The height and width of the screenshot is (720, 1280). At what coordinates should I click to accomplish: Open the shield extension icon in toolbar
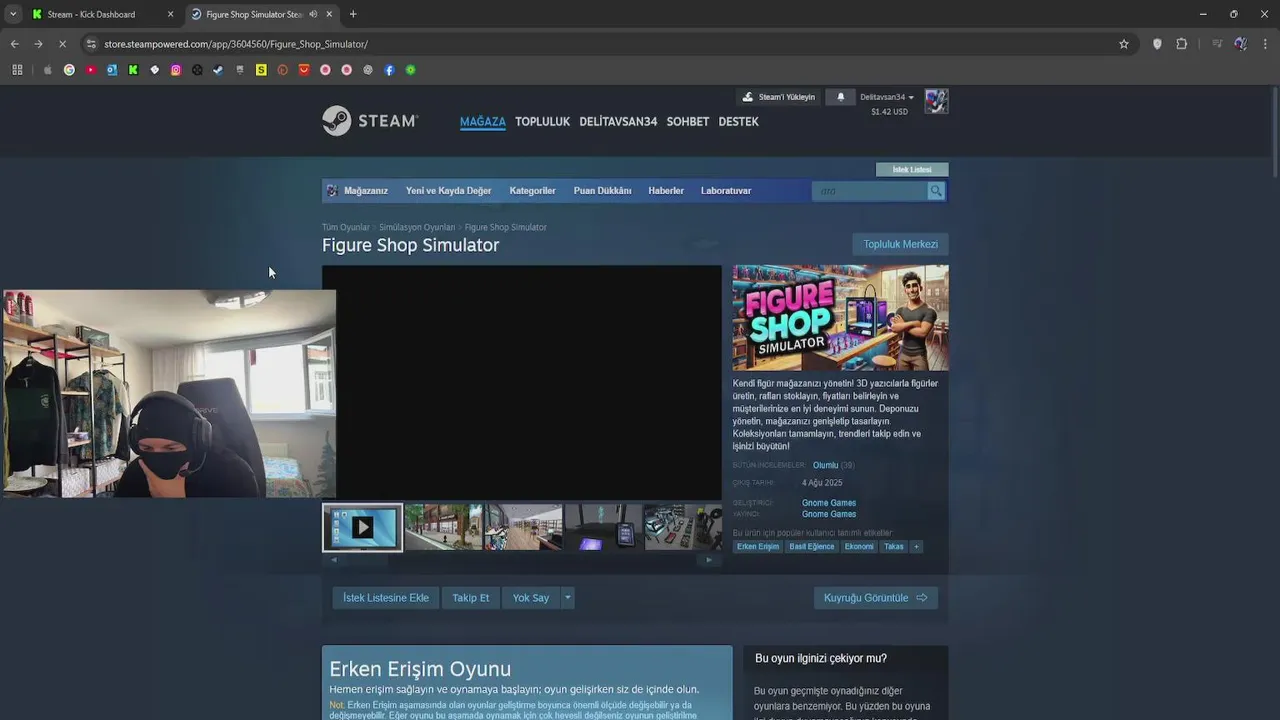point(1157,44)
